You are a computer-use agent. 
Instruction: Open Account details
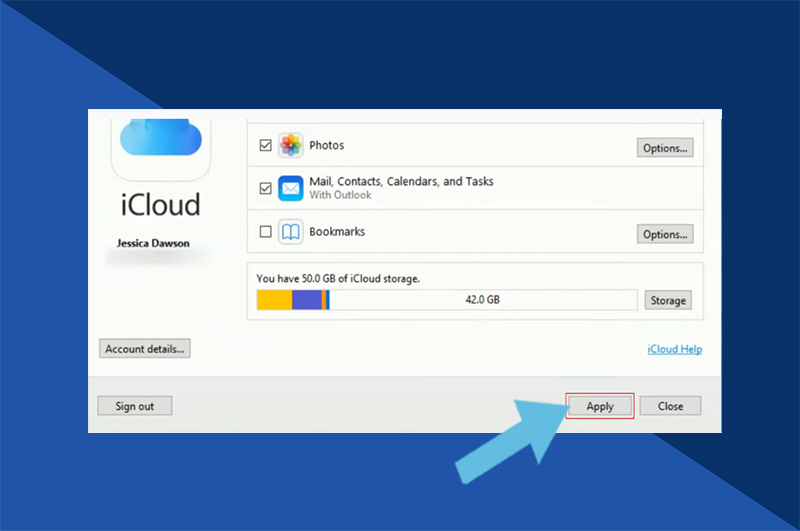coord(145,348)
